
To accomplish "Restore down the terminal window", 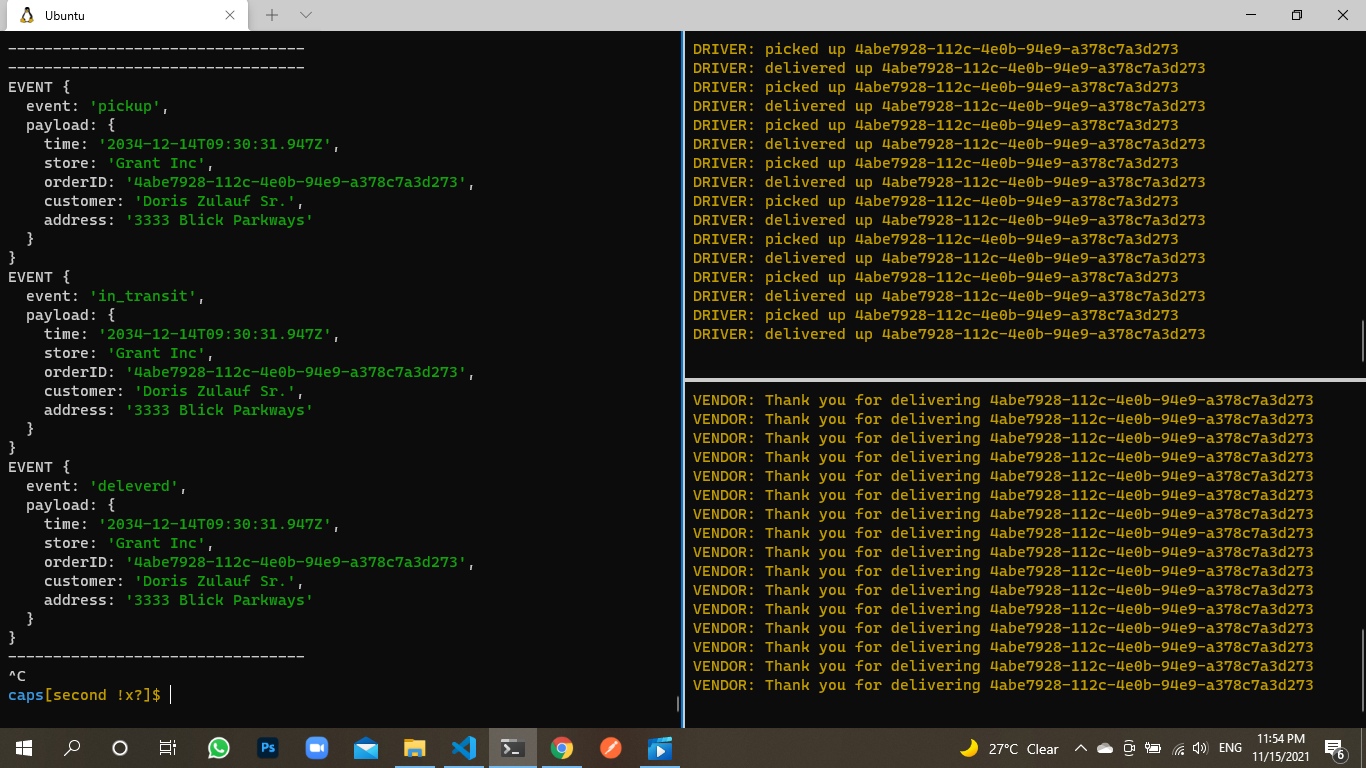I will pos(1297,15).
